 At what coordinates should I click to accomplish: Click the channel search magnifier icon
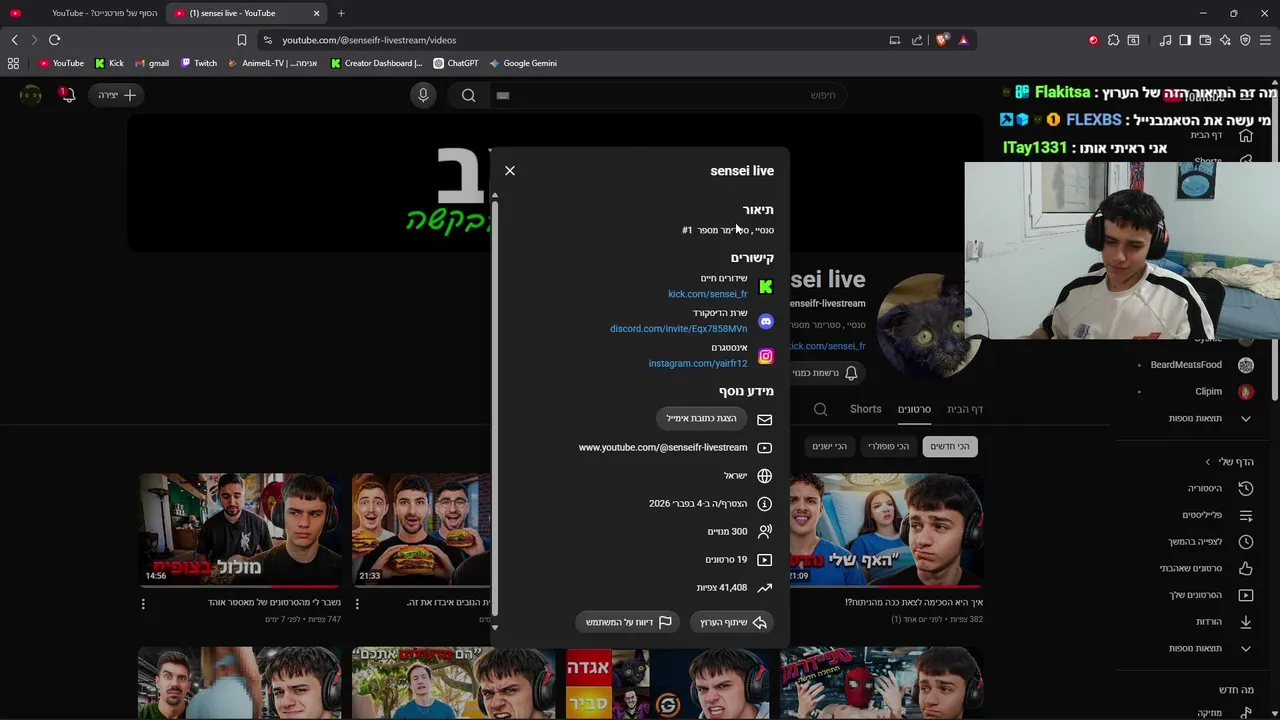pos(820,409)
